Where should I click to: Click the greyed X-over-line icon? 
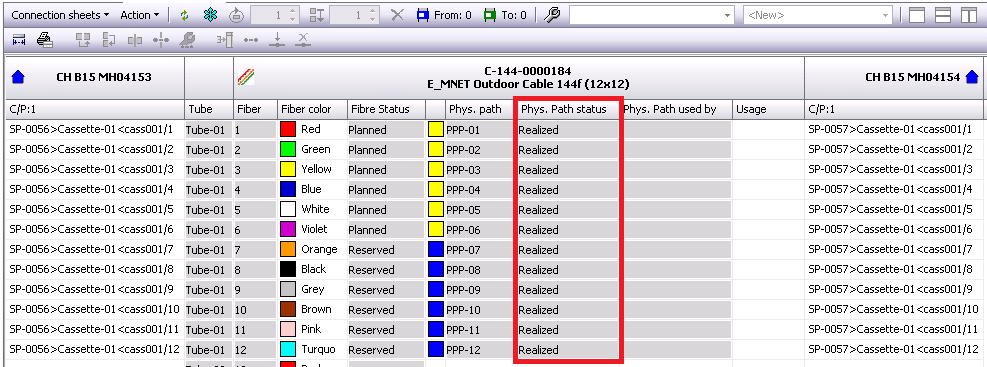[x=303, y=40]
